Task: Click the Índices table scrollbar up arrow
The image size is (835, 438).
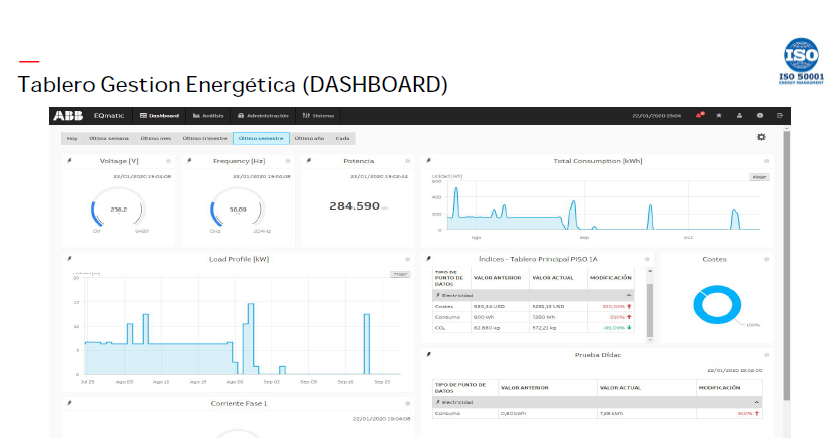Action: [650, 271]
